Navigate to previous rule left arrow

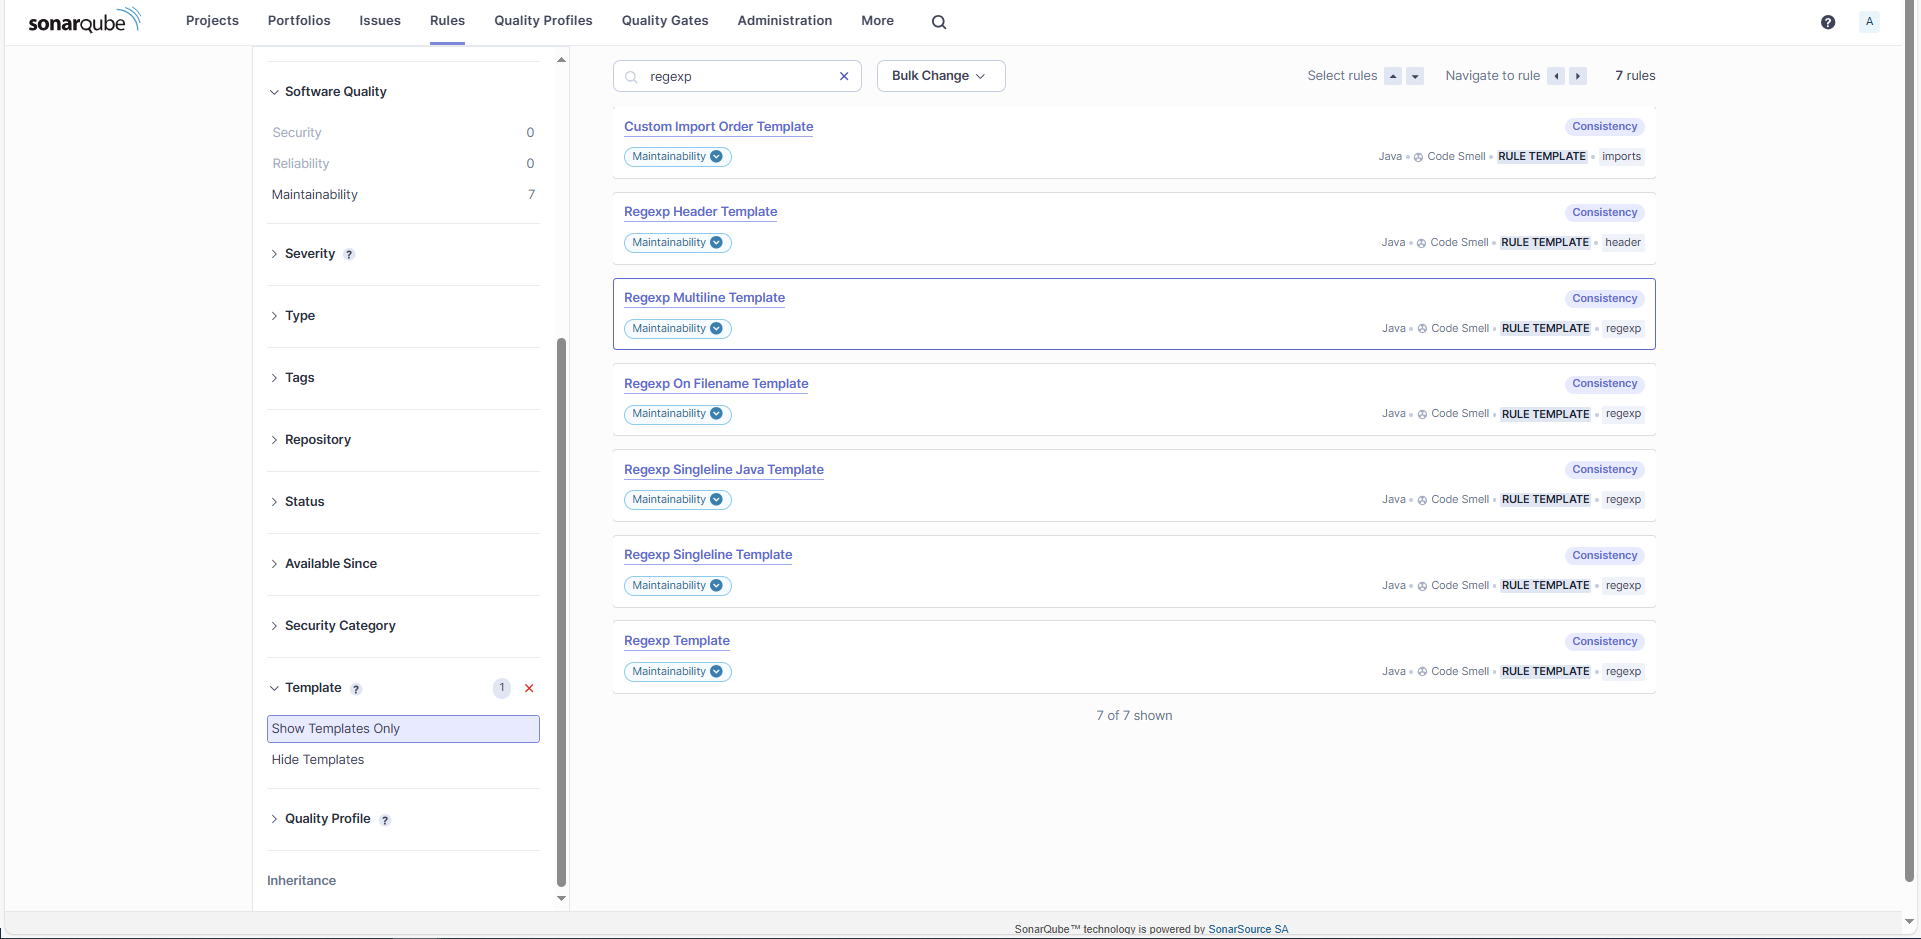[x=1556, y=76]
